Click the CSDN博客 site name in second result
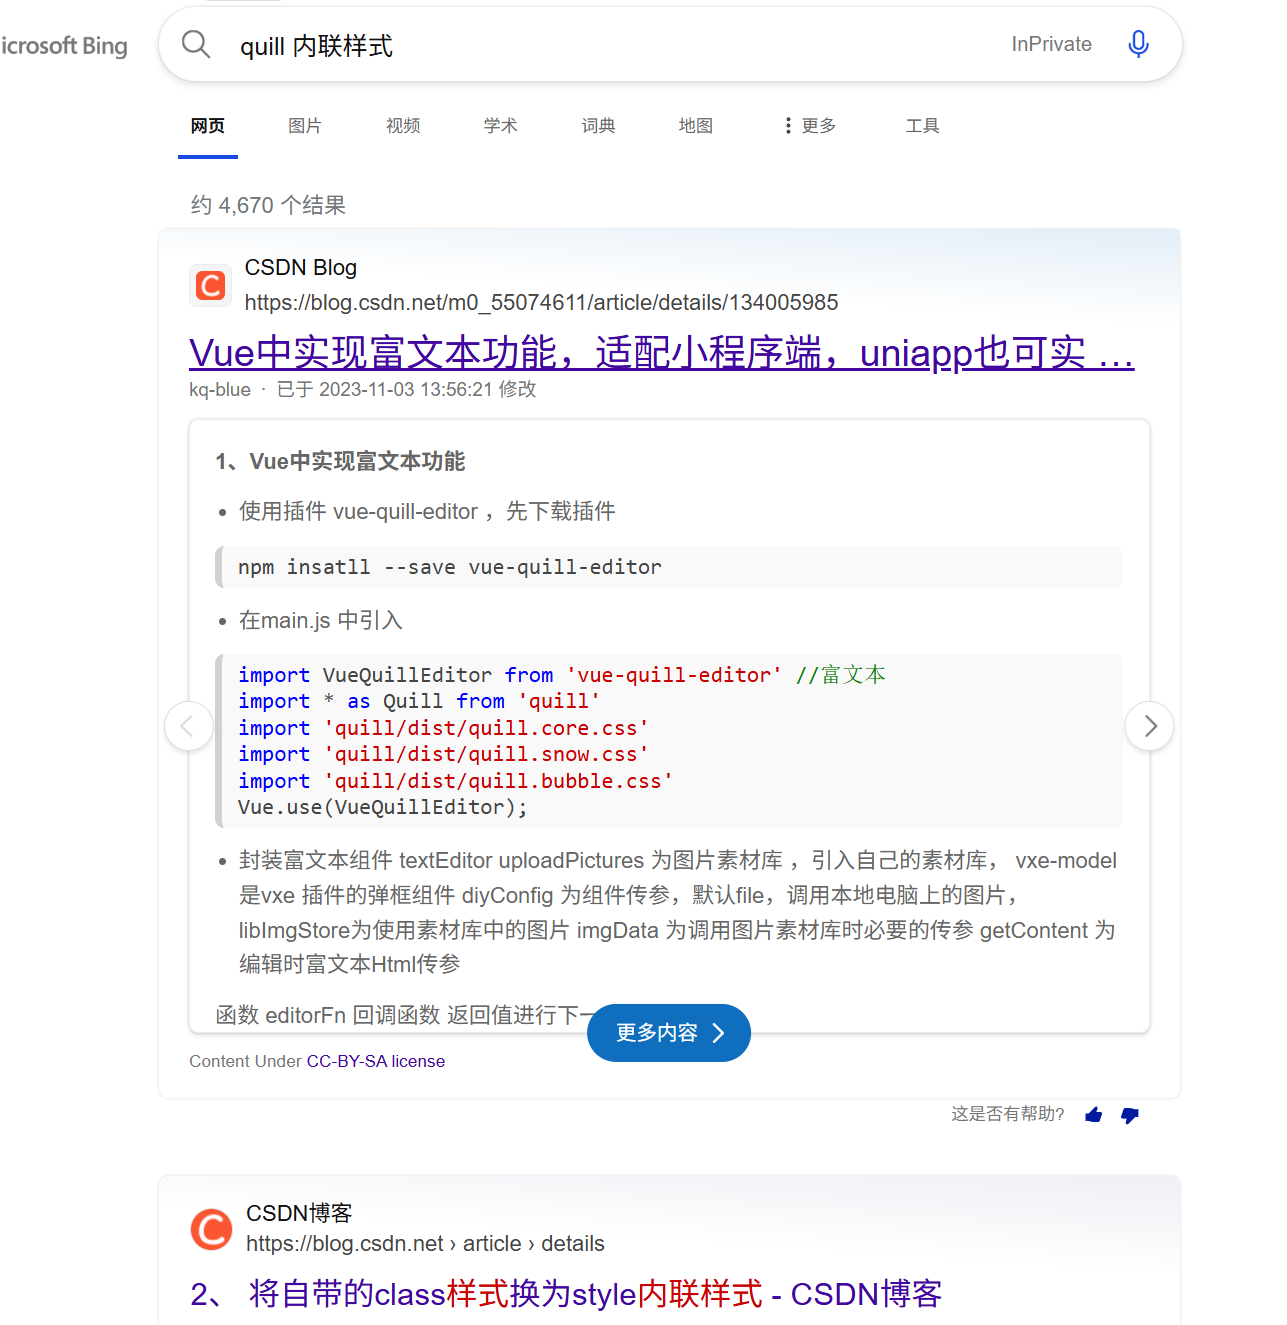Viewport: 1287px width, 1325px height. (x=299, y=1213)
